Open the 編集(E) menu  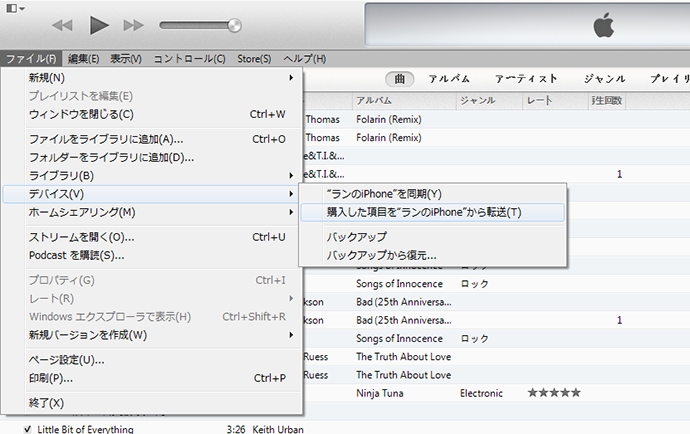[84, 59]
